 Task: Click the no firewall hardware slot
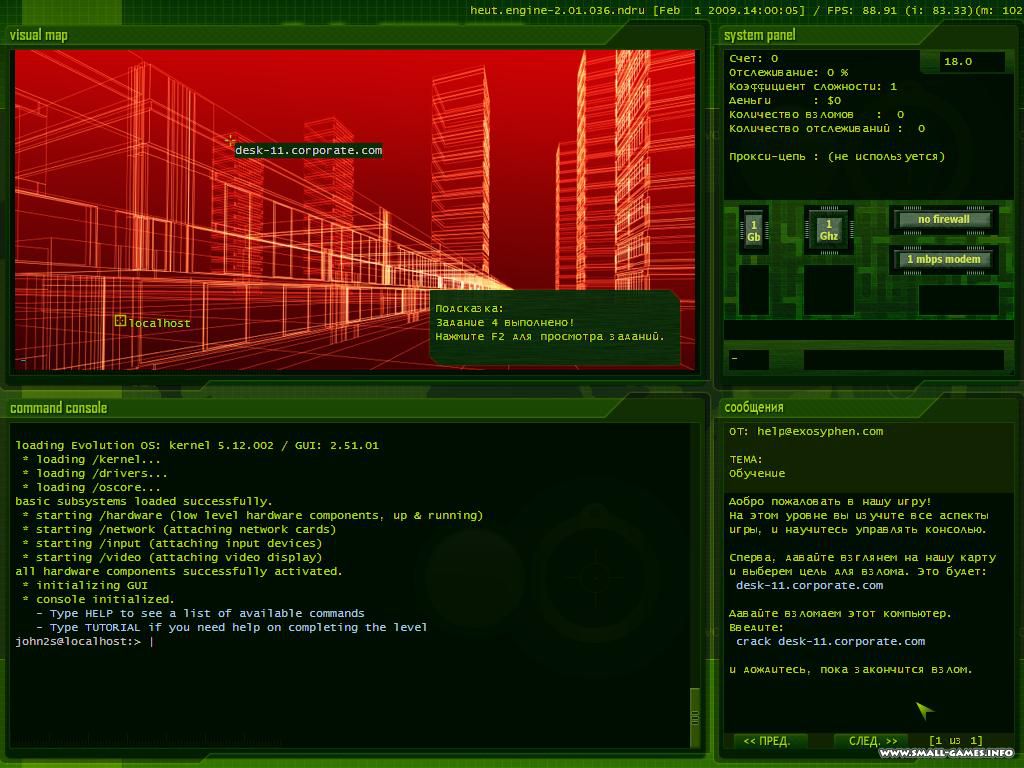[x=943, y=219]
